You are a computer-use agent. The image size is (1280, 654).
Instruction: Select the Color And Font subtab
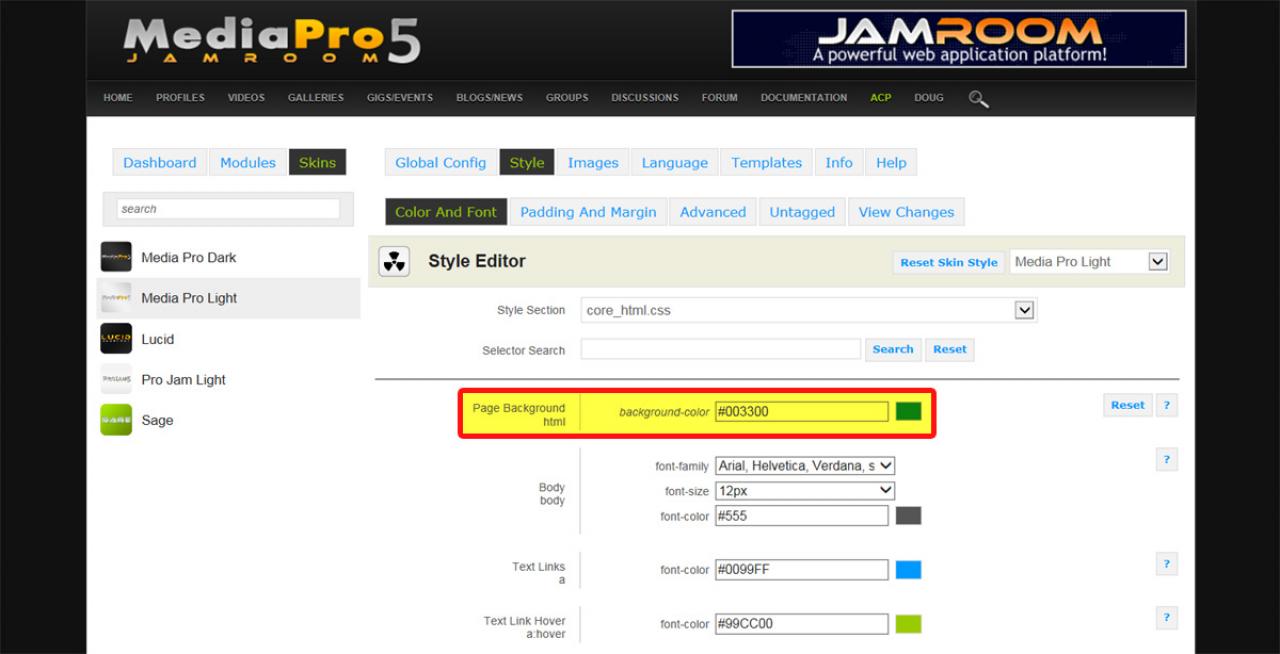click(x=446, y=212)
